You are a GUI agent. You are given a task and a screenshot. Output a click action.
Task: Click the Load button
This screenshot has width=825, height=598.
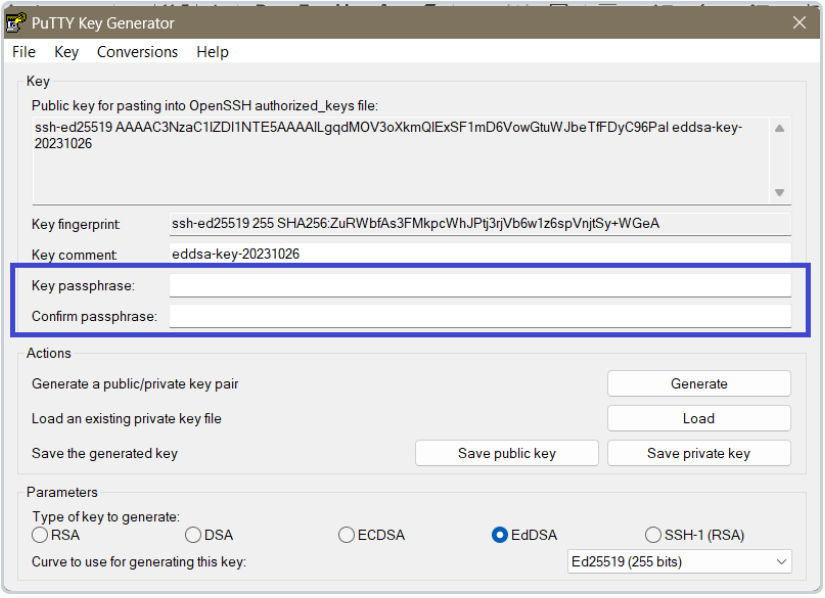tap(699, 418)
